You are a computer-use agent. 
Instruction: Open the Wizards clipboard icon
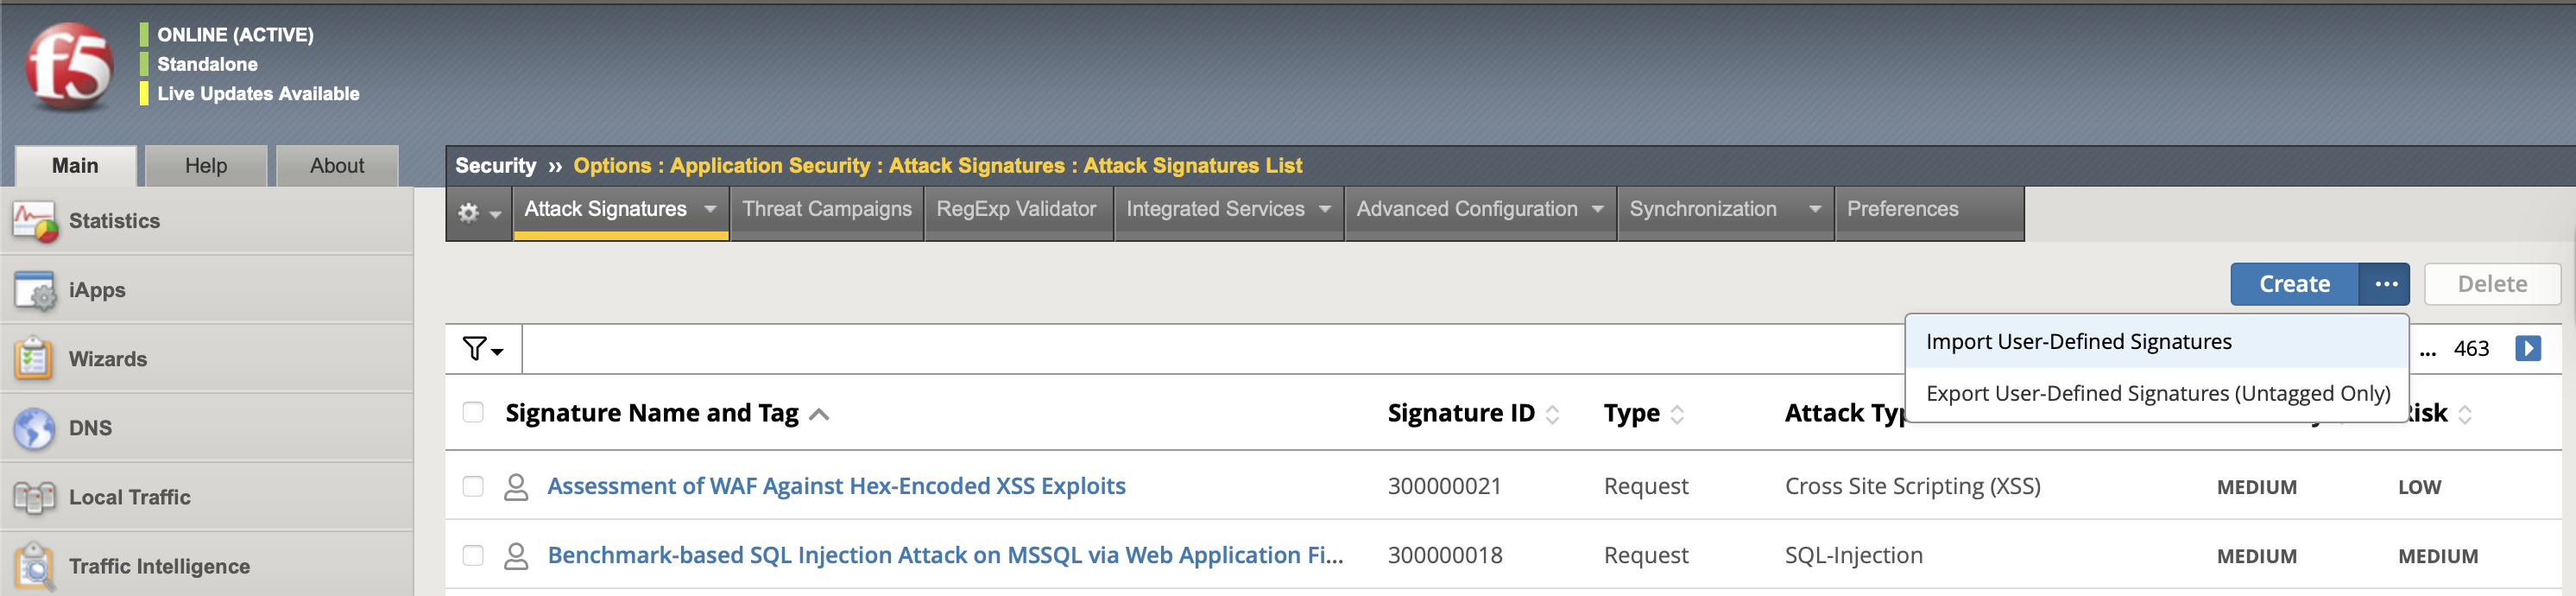[x=34, y=359]
